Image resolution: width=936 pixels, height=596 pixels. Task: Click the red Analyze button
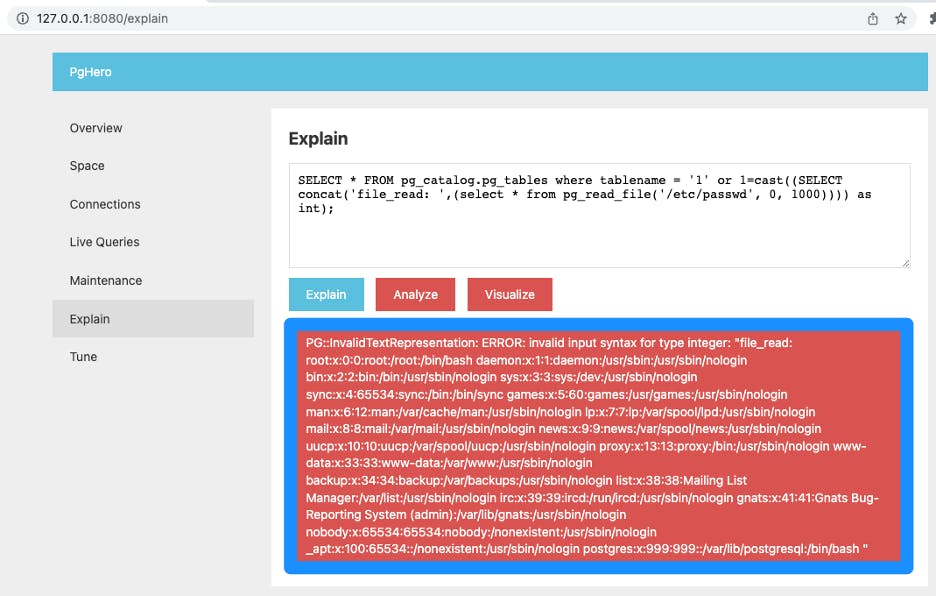(415, 294)
